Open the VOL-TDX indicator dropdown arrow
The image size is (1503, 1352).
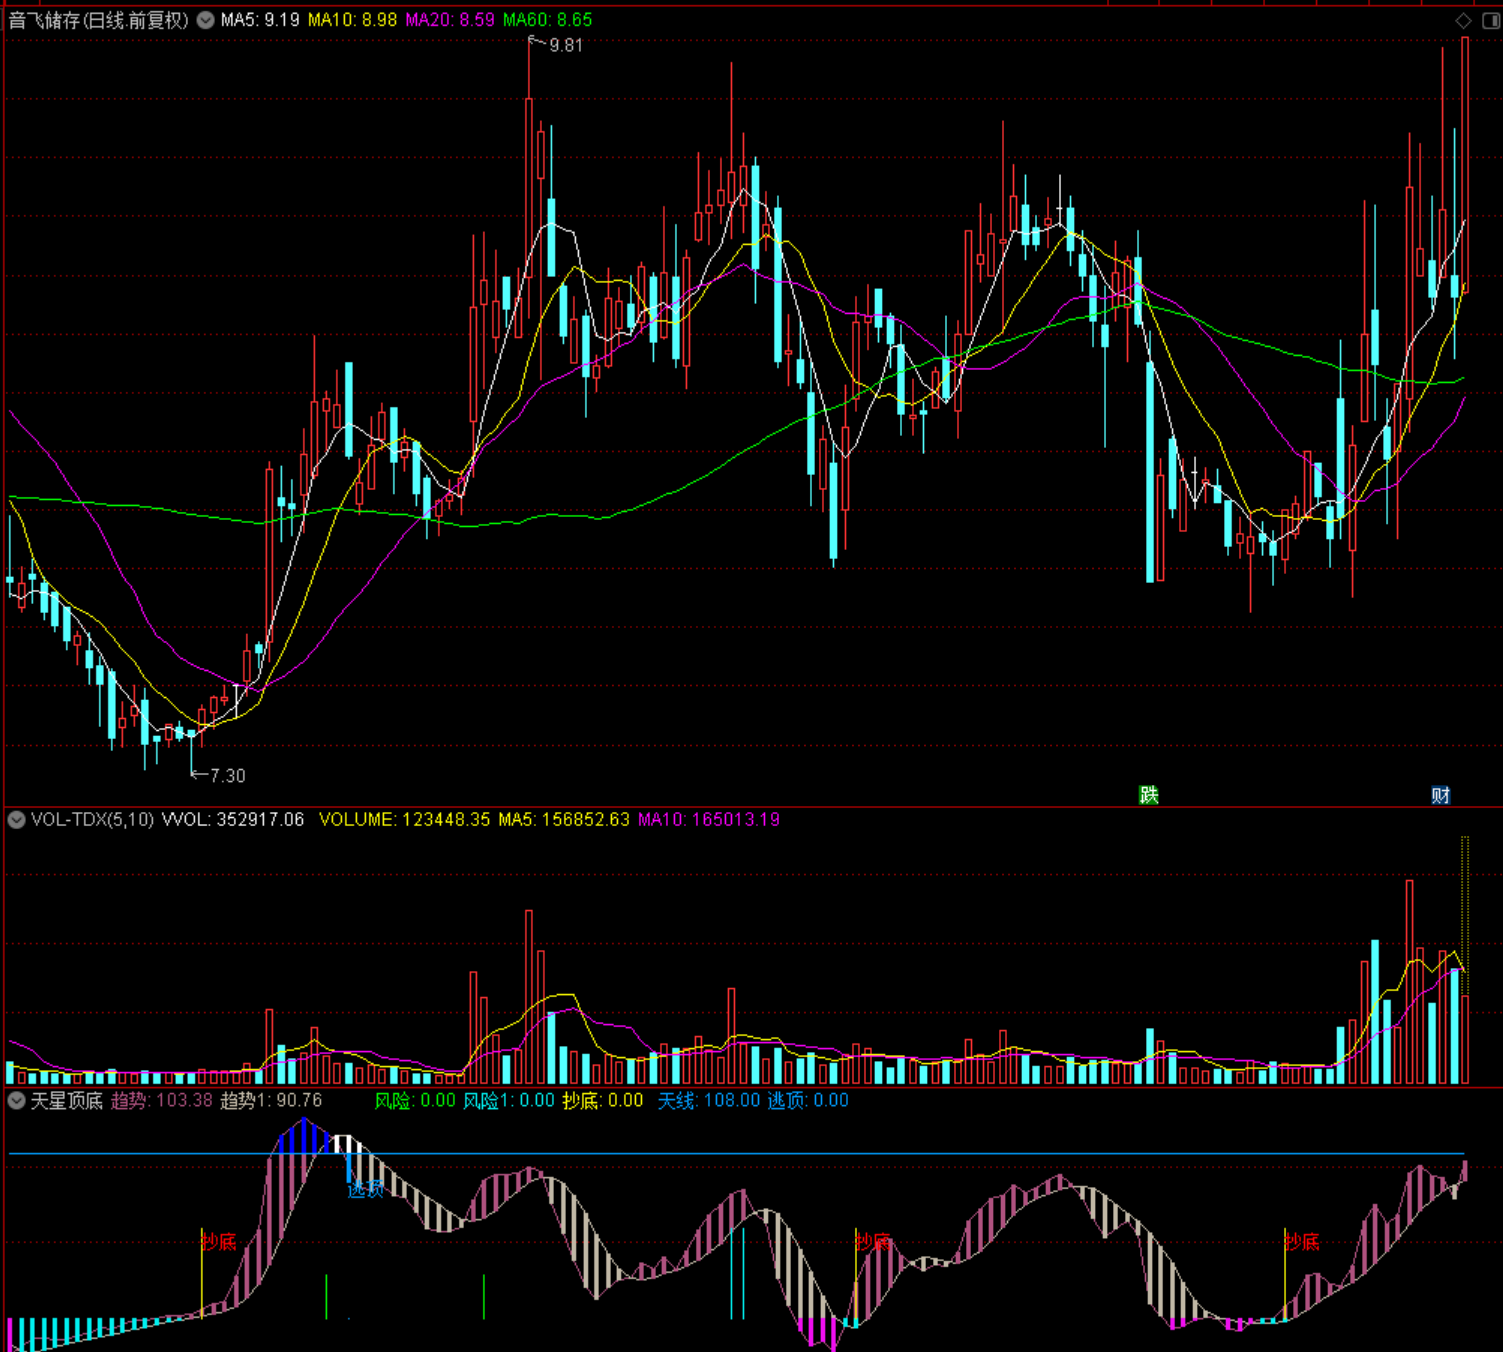(x=16, y=820)
